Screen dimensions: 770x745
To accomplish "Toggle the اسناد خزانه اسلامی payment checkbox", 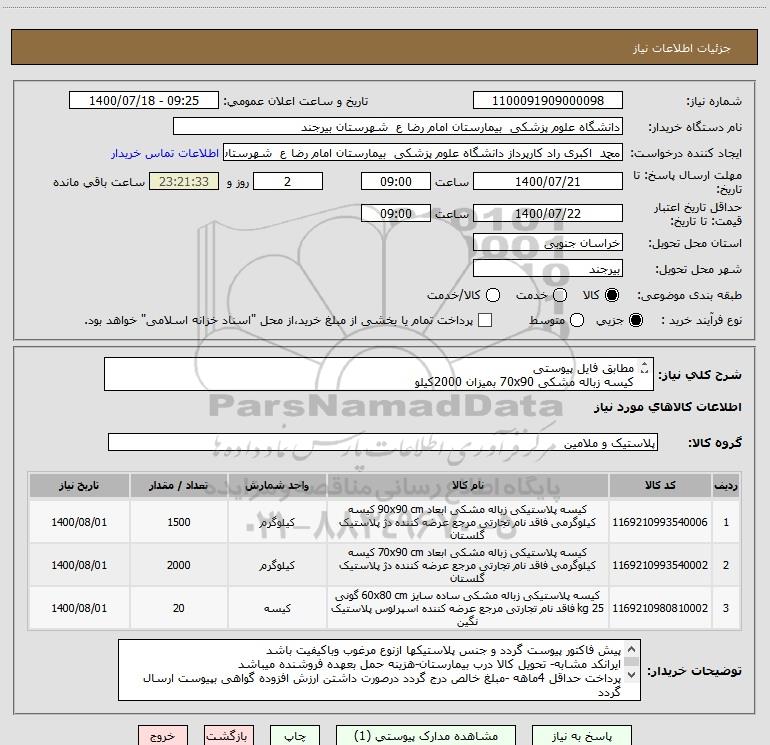I will 485,320.
